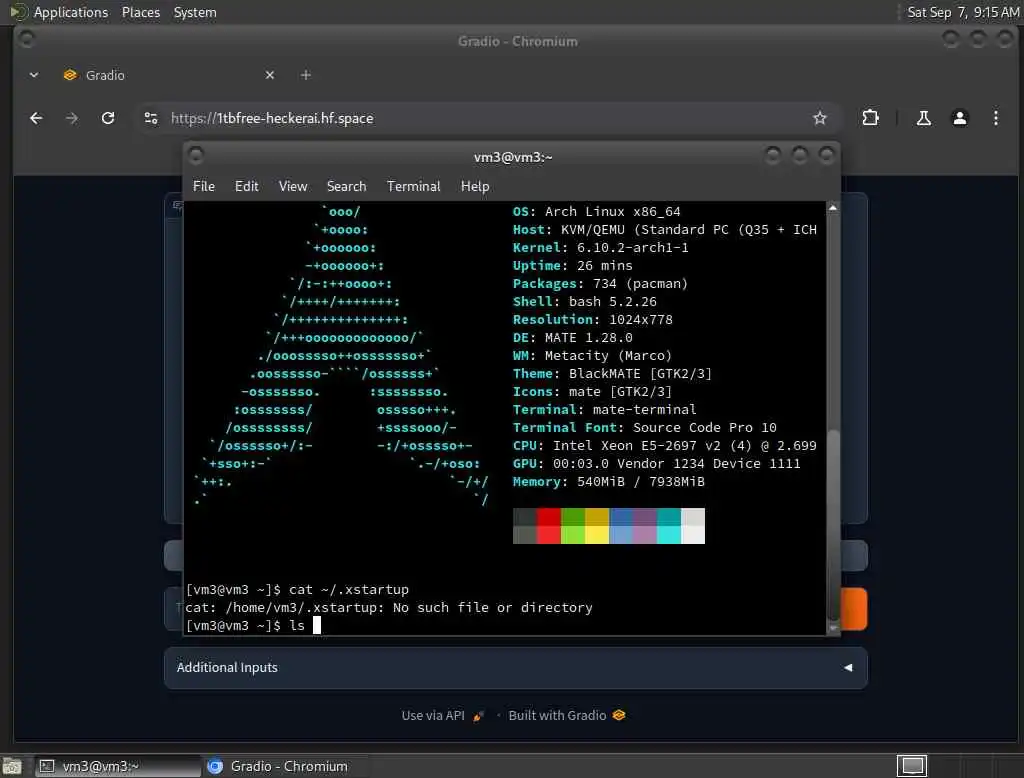Click the 'cat ~/.xstartup' command line

coord(297,589)
